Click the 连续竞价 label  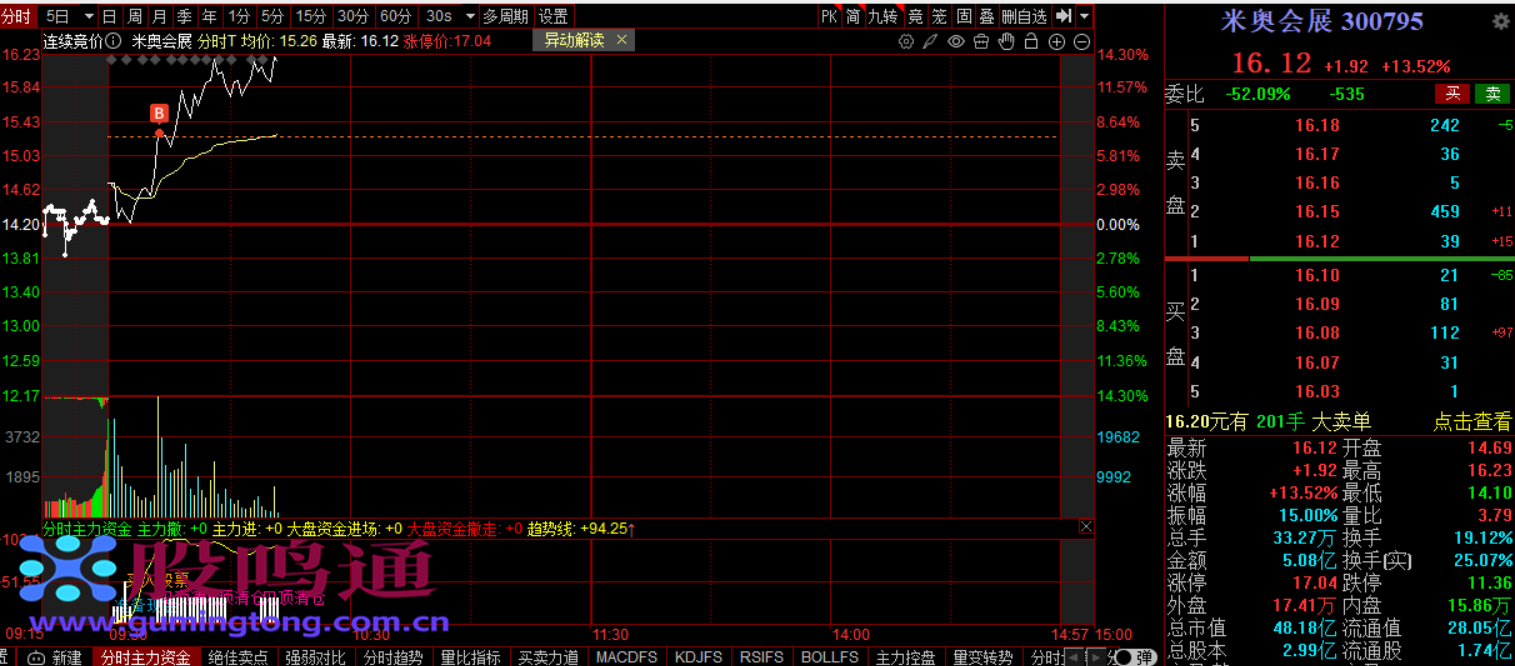coord(73,41)
